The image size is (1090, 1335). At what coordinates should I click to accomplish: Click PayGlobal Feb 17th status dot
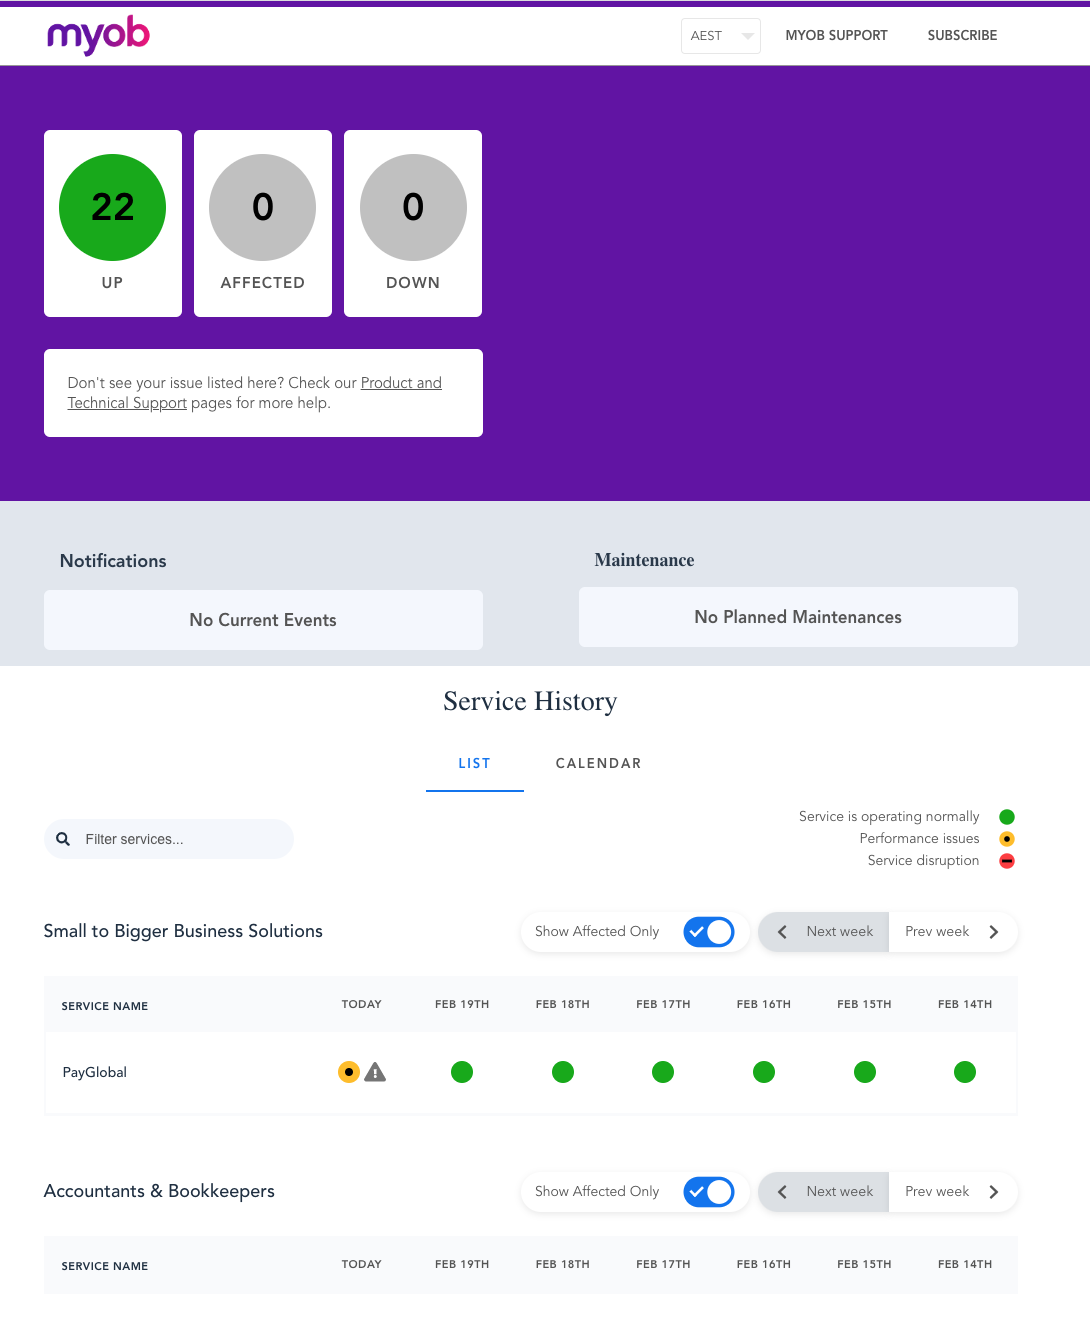pos(663,1072)
